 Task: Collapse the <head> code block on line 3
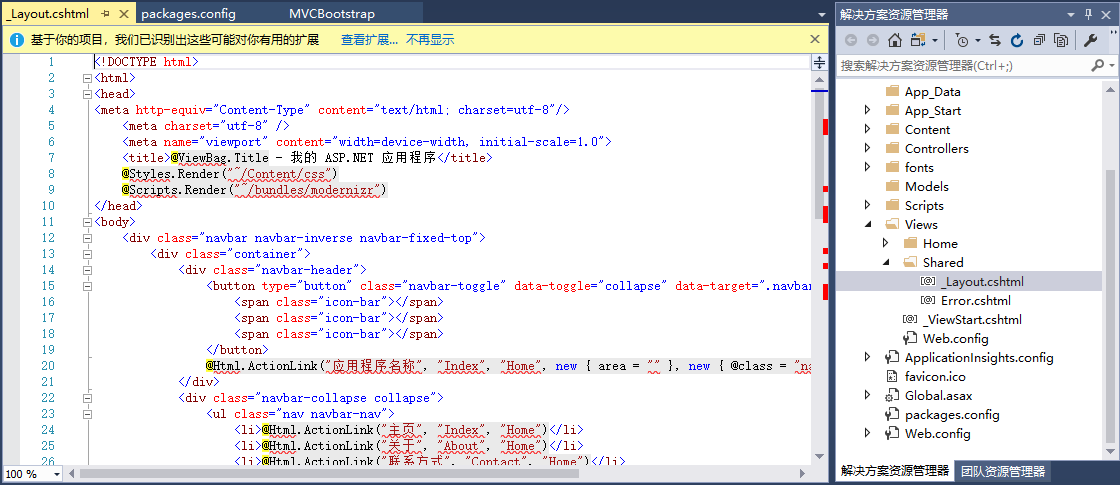(x=86, y=94)
